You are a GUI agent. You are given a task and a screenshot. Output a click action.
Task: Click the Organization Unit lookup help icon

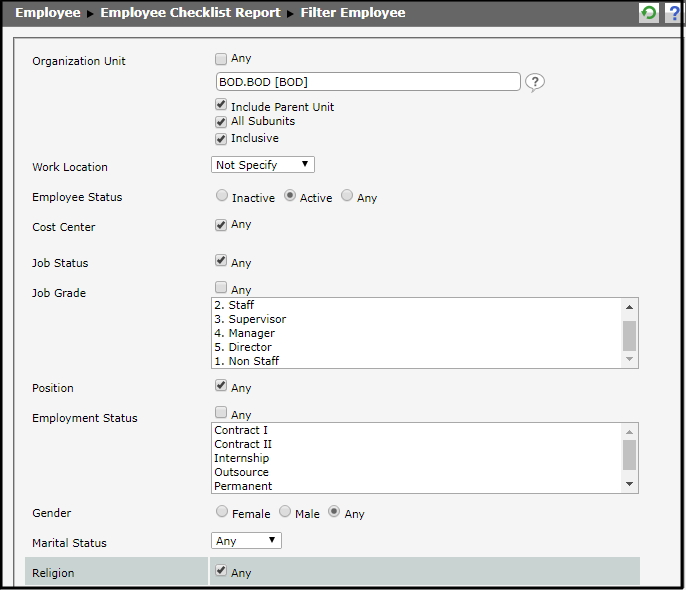click(x=535, y=82)
